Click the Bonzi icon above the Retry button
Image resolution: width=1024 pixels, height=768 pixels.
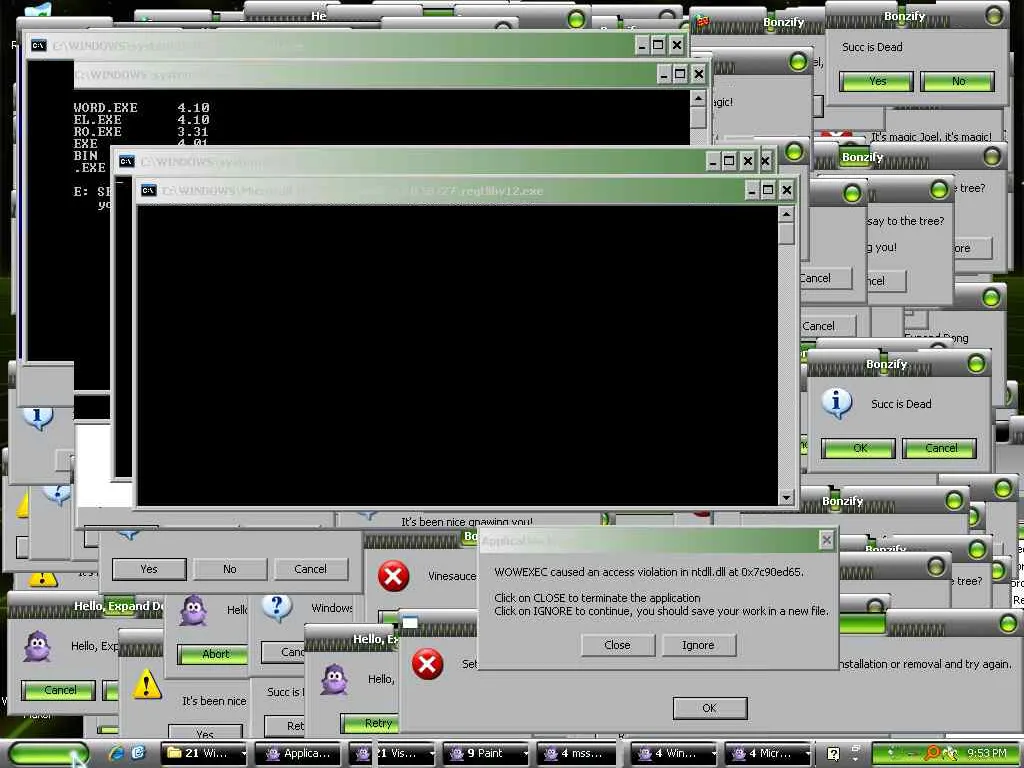(x=334, y=679)
